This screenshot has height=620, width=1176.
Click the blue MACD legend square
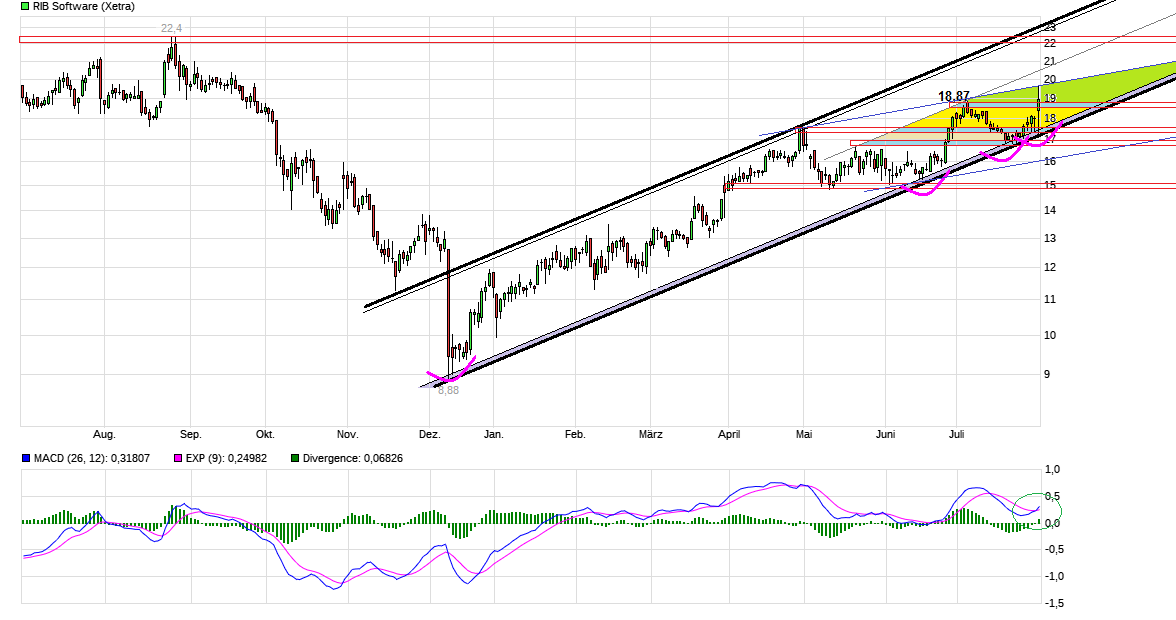(26, 458)
